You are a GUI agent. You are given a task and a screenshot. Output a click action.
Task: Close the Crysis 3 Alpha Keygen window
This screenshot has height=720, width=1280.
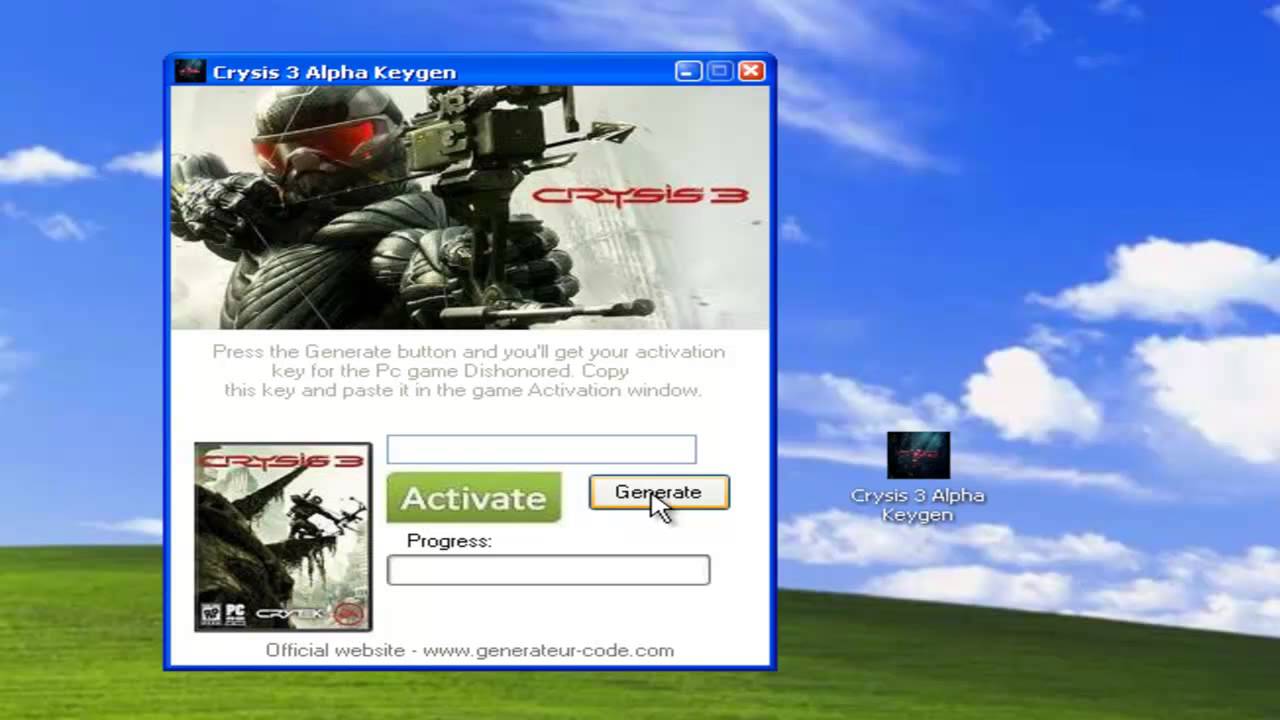point(752,71)
